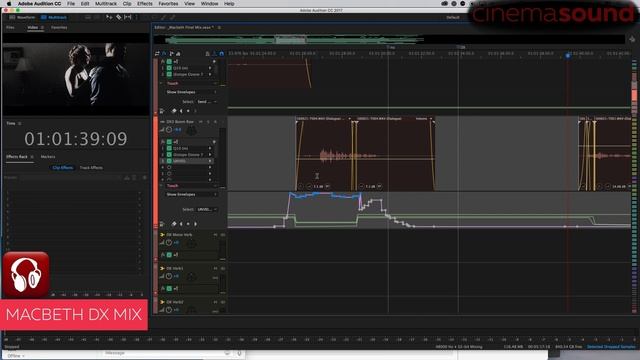Viewport: 640px width, 360px height.
Task: Open empty effect slot 4 arrow on DX3
Action: tap(210, 167)
